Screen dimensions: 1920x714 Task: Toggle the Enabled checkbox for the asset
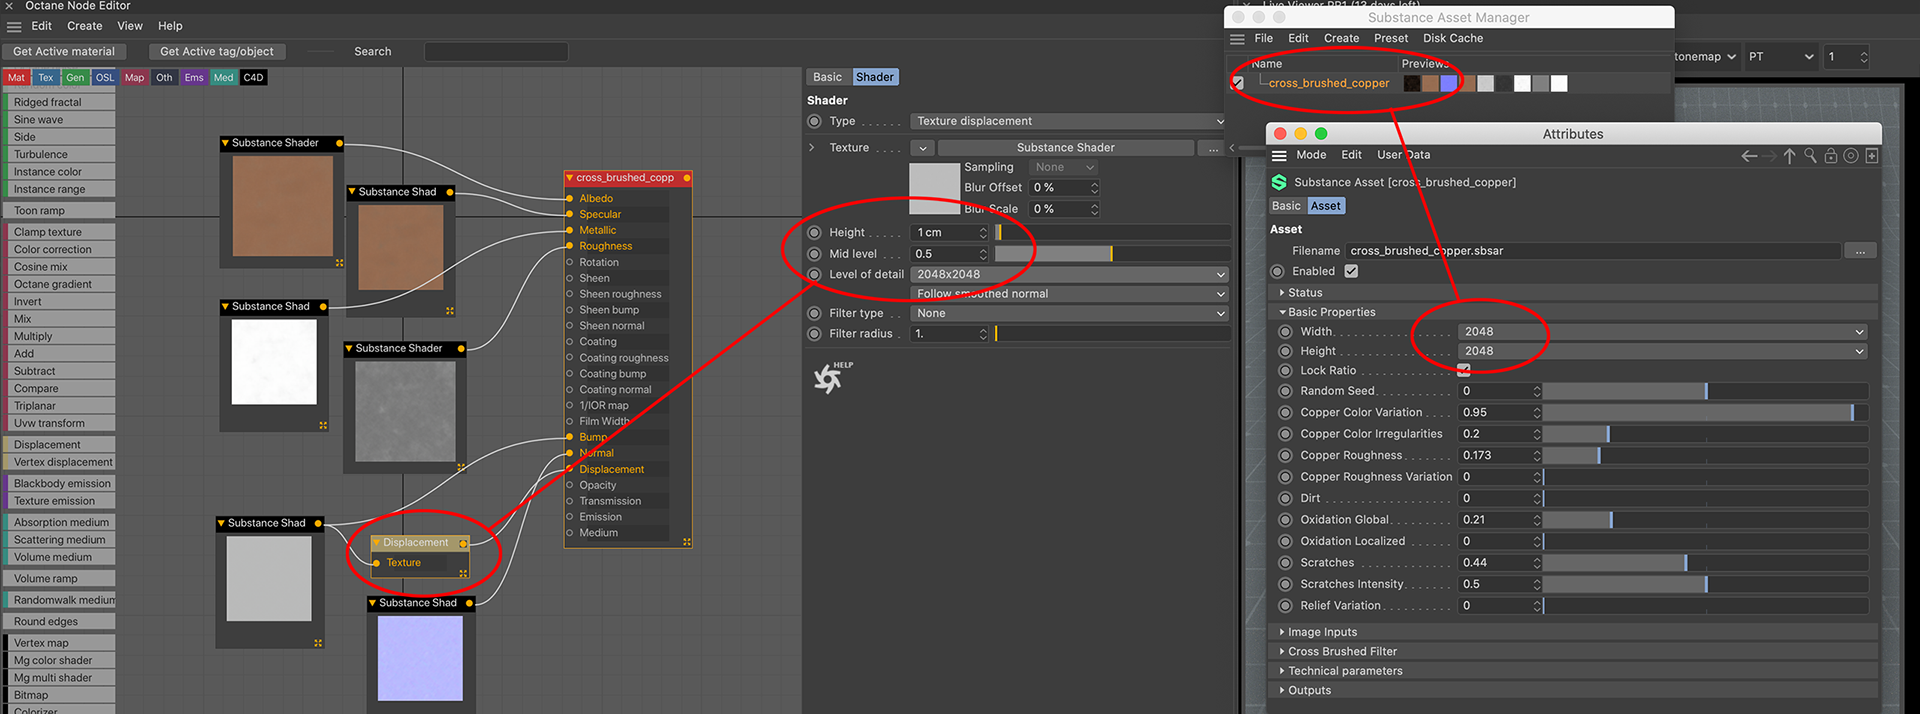[x=1351, y=271]
